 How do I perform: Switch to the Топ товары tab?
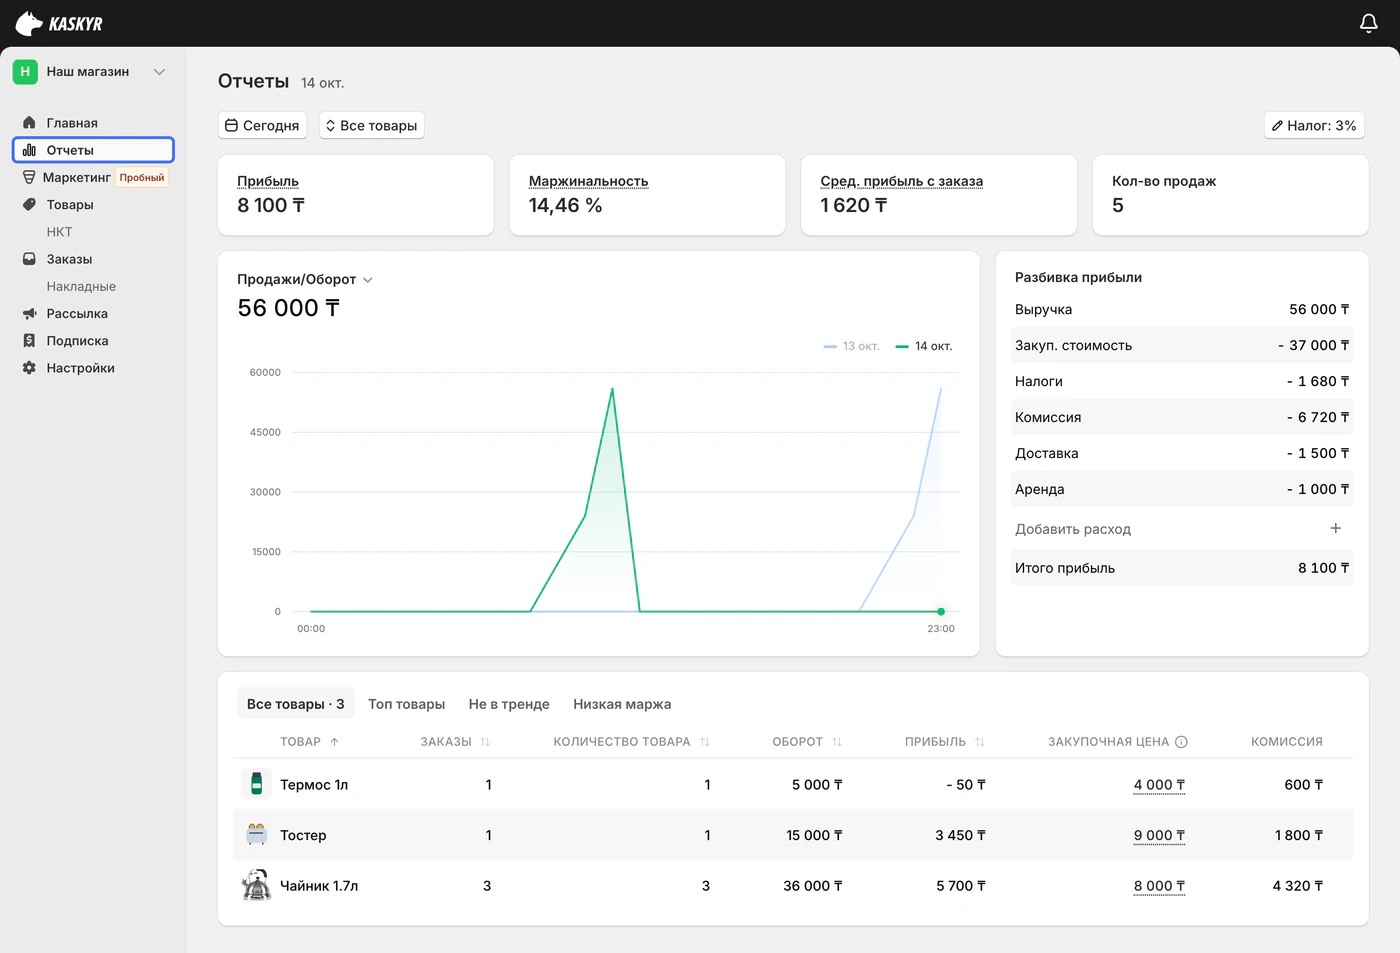pyautogui.click(x=406, y=704)
